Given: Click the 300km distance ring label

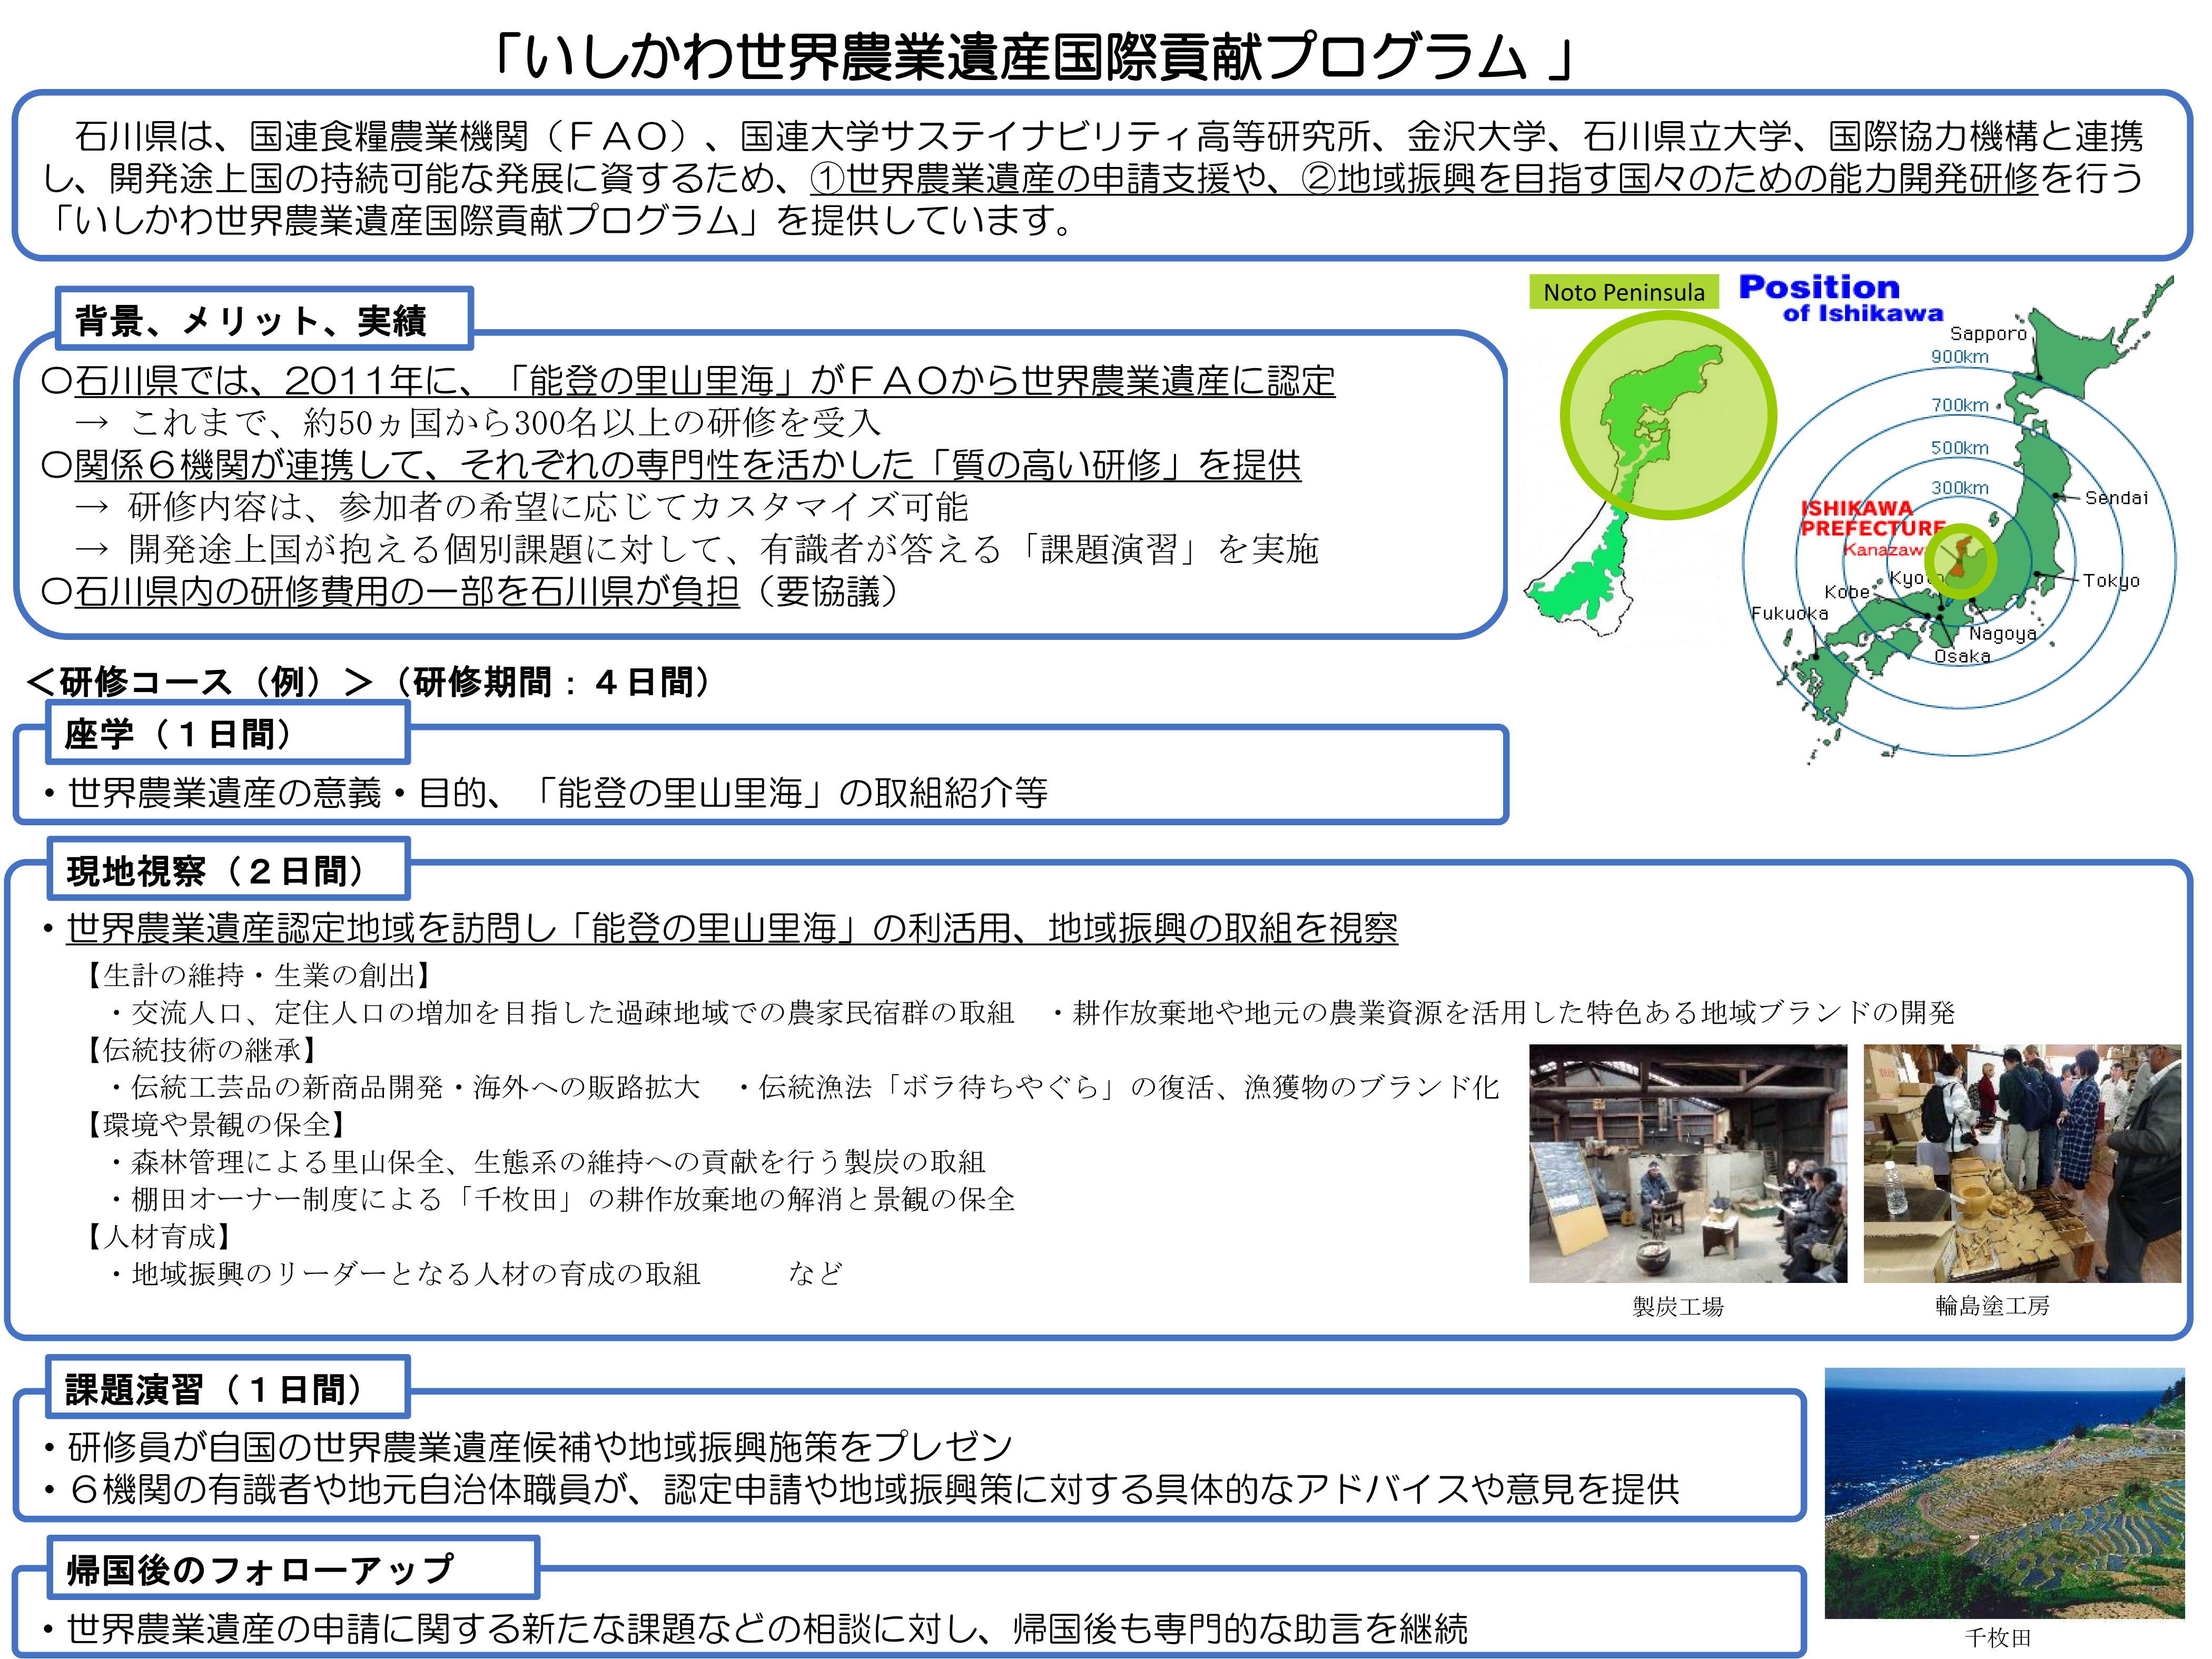Looking at the screenshot, I should click(x=1960, y=488).
